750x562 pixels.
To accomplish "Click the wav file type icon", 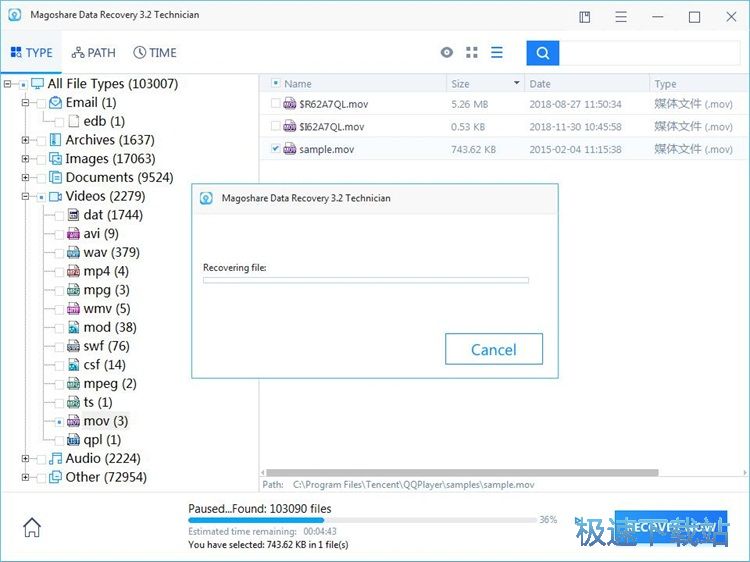I will click(73, 252).
